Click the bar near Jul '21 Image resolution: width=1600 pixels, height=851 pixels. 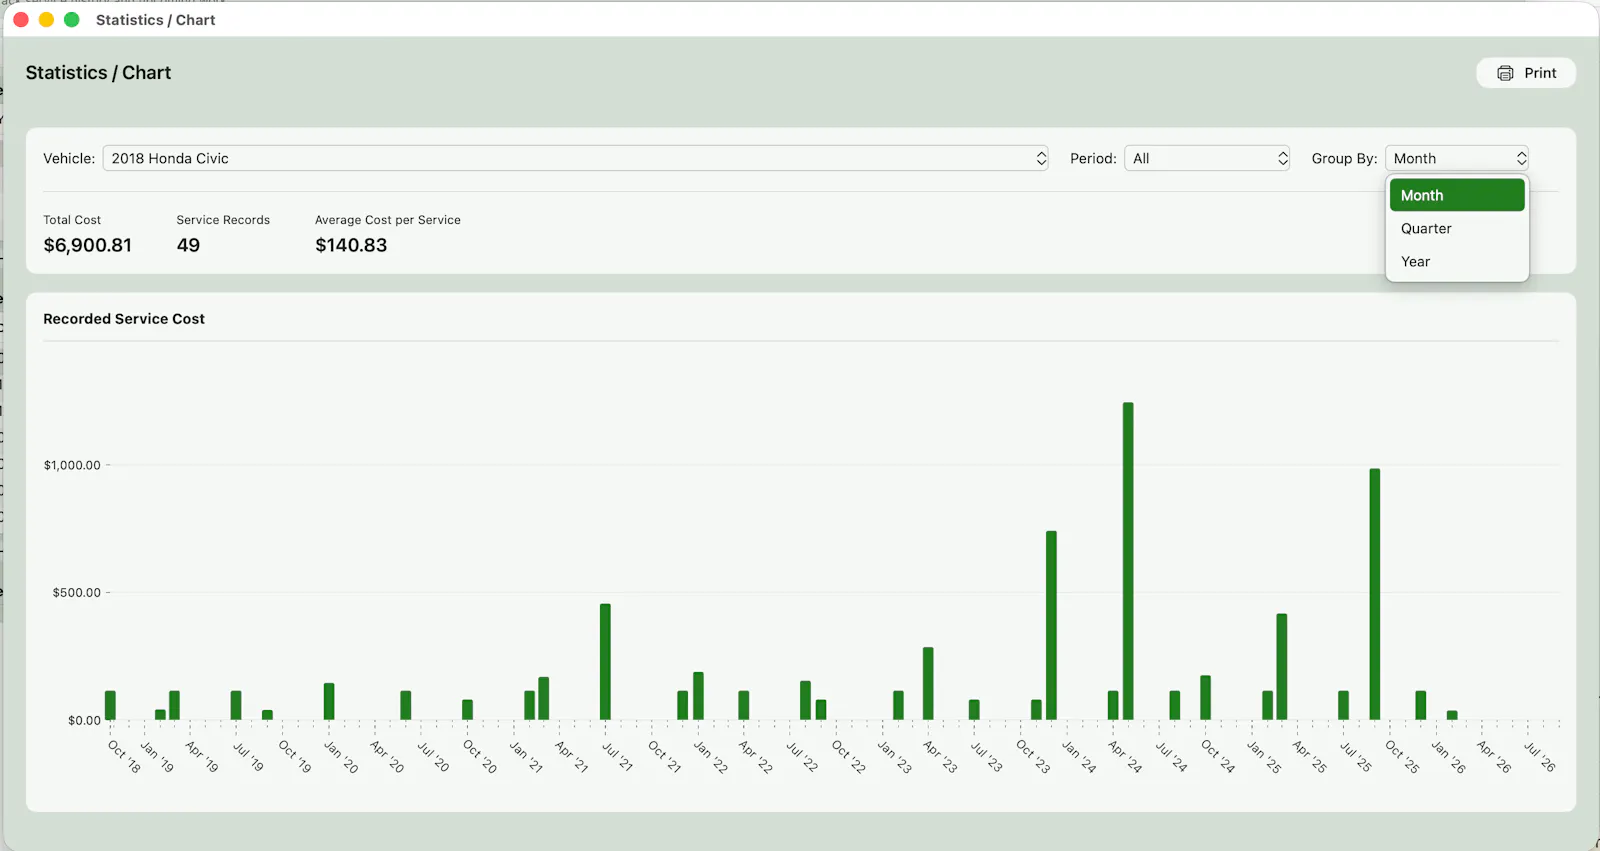click(x=605, y=661)
